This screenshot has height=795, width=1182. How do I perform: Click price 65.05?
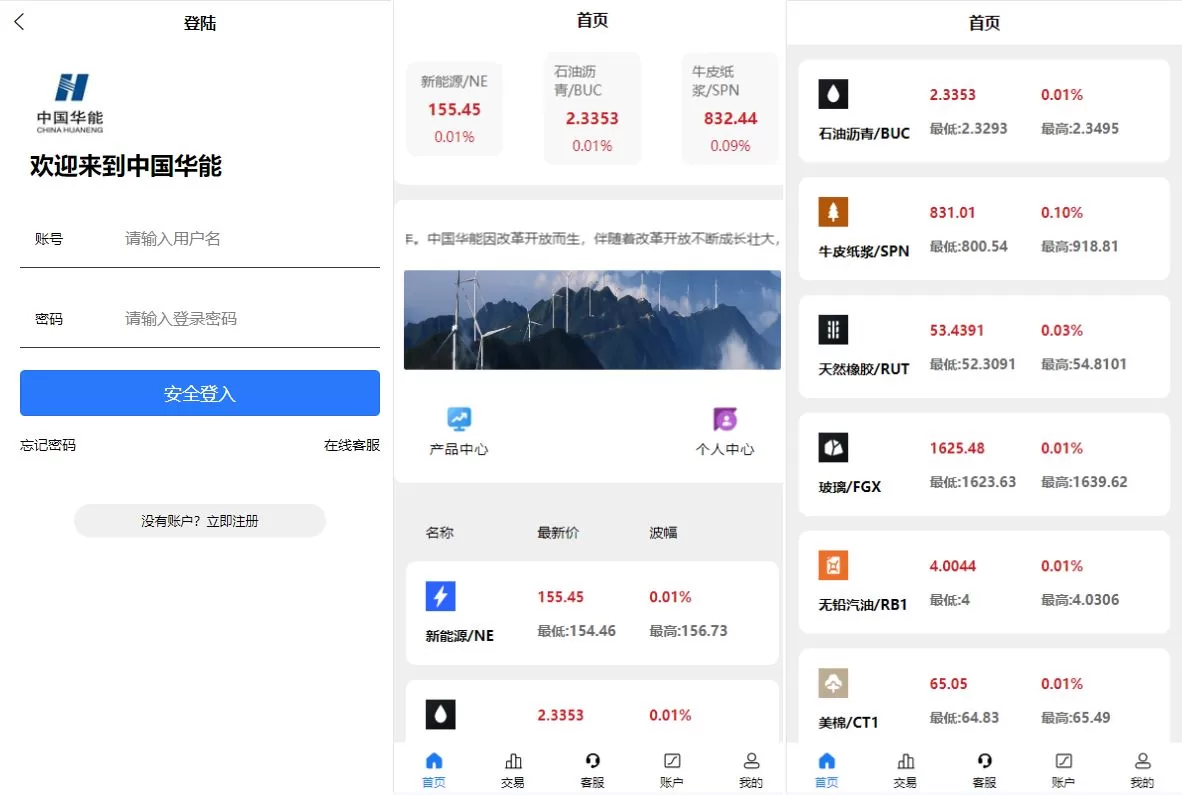[x=948, y=683]
